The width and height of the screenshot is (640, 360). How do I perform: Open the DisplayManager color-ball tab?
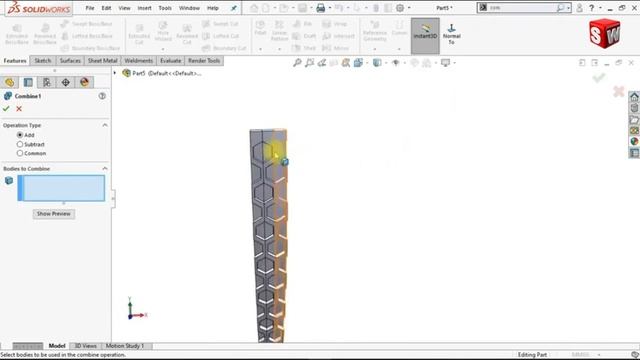[84, 82]
